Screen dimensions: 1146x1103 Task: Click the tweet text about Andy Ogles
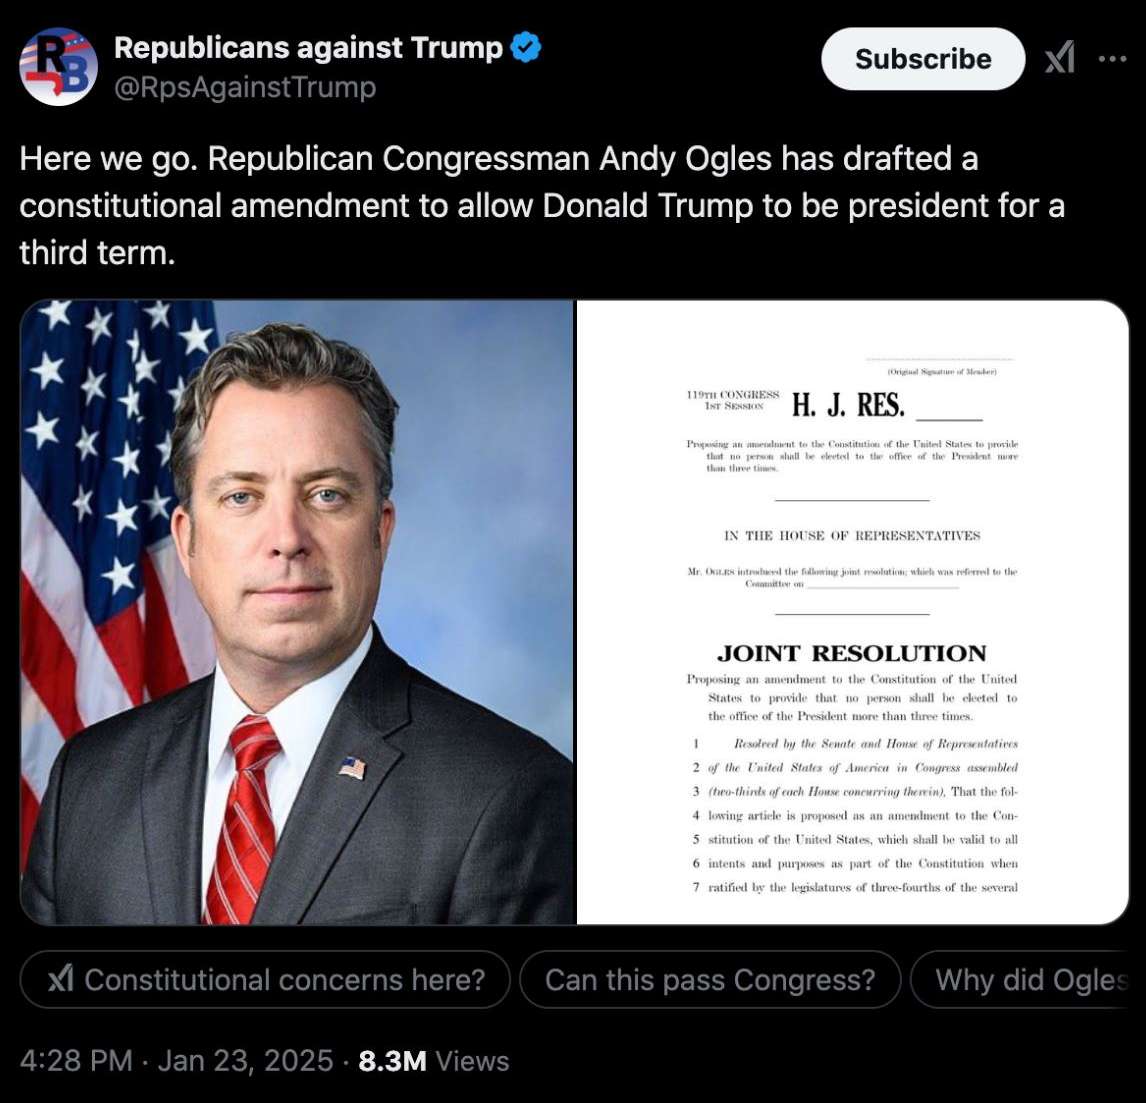pyautogui.click(x=542, y=205)
